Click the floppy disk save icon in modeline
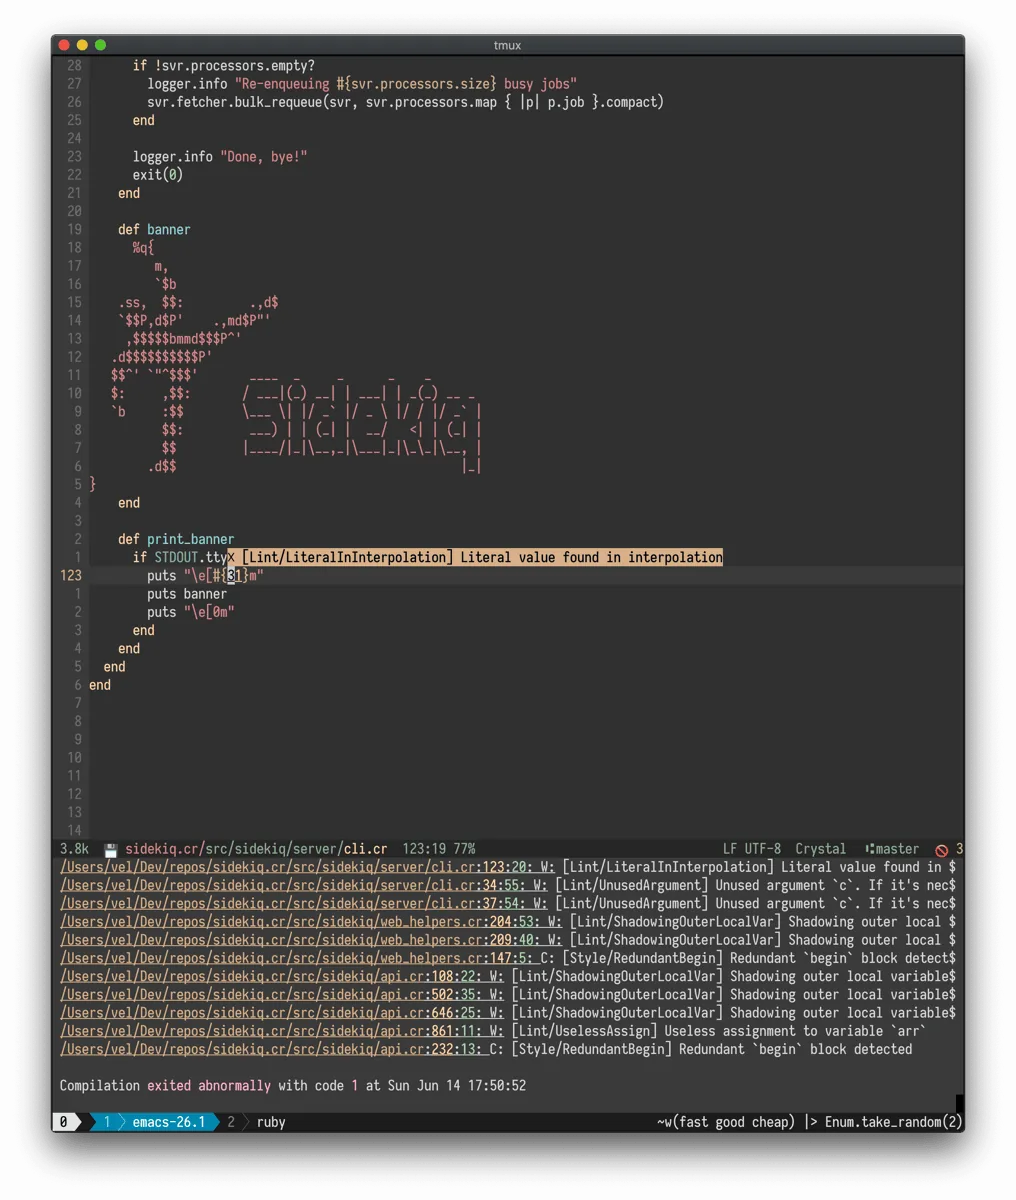 click(110, 850)
